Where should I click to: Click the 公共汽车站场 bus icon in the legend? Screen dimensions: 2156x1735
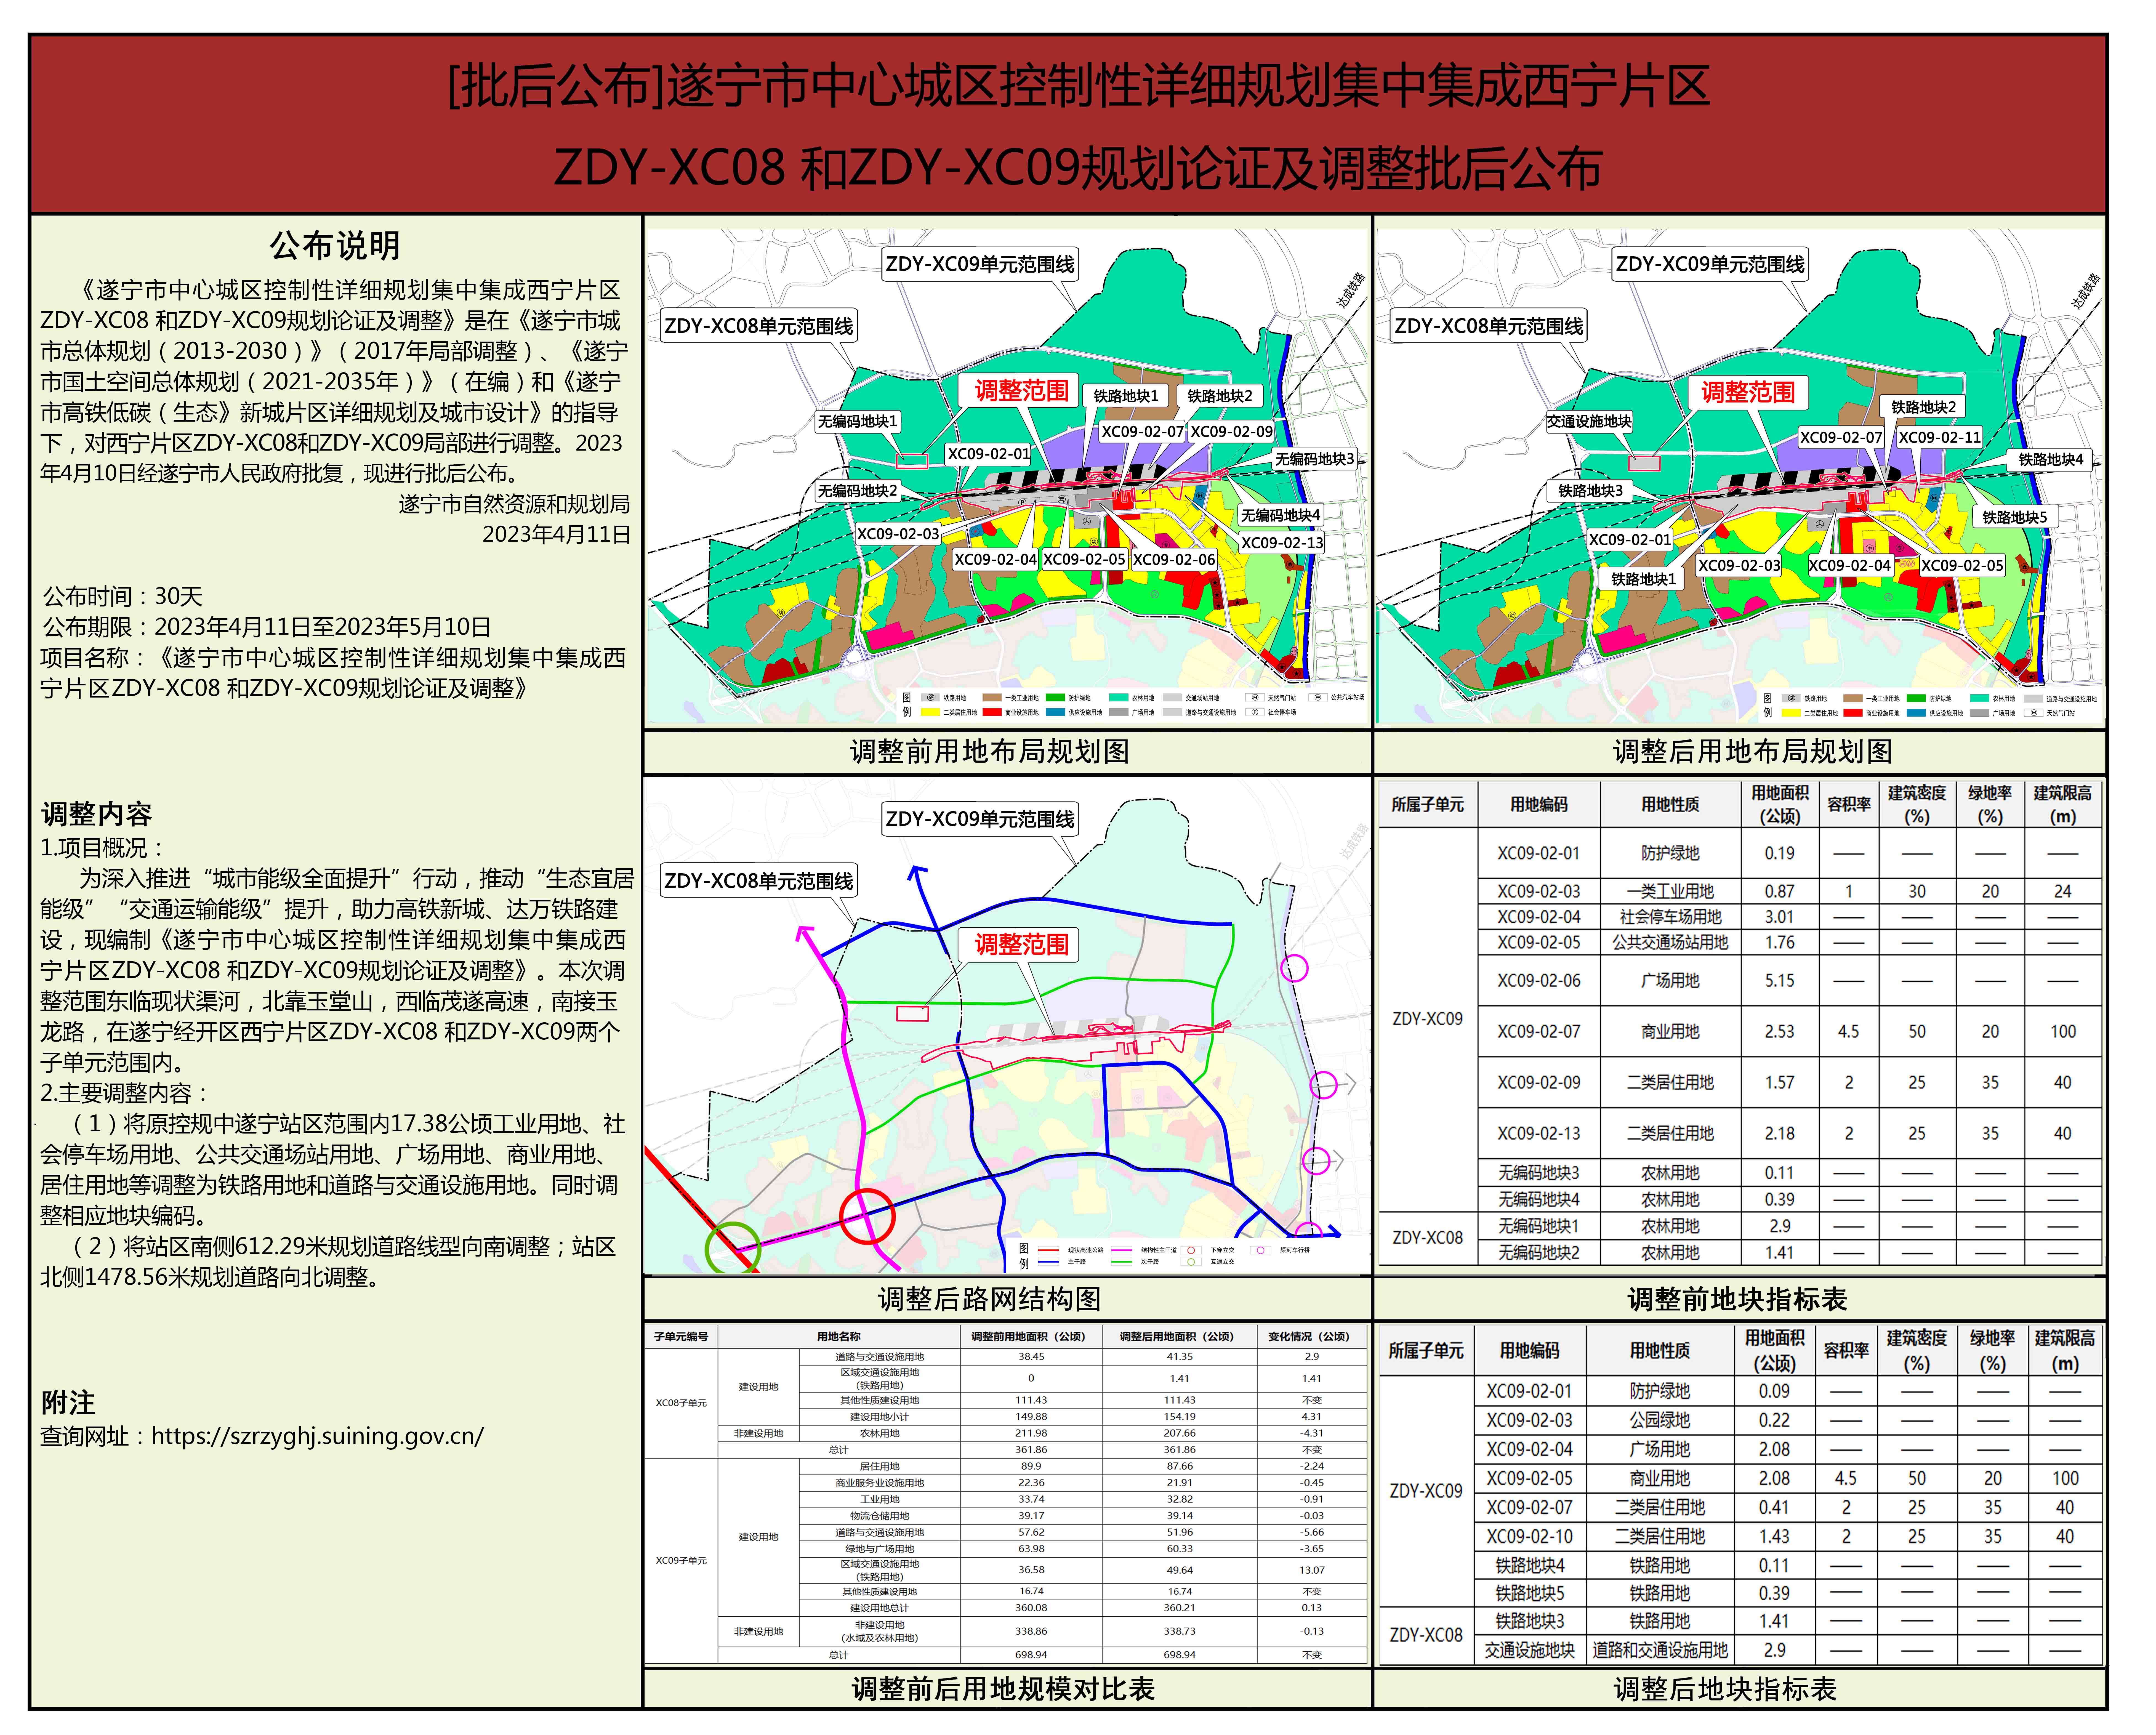coord(1318,698)
